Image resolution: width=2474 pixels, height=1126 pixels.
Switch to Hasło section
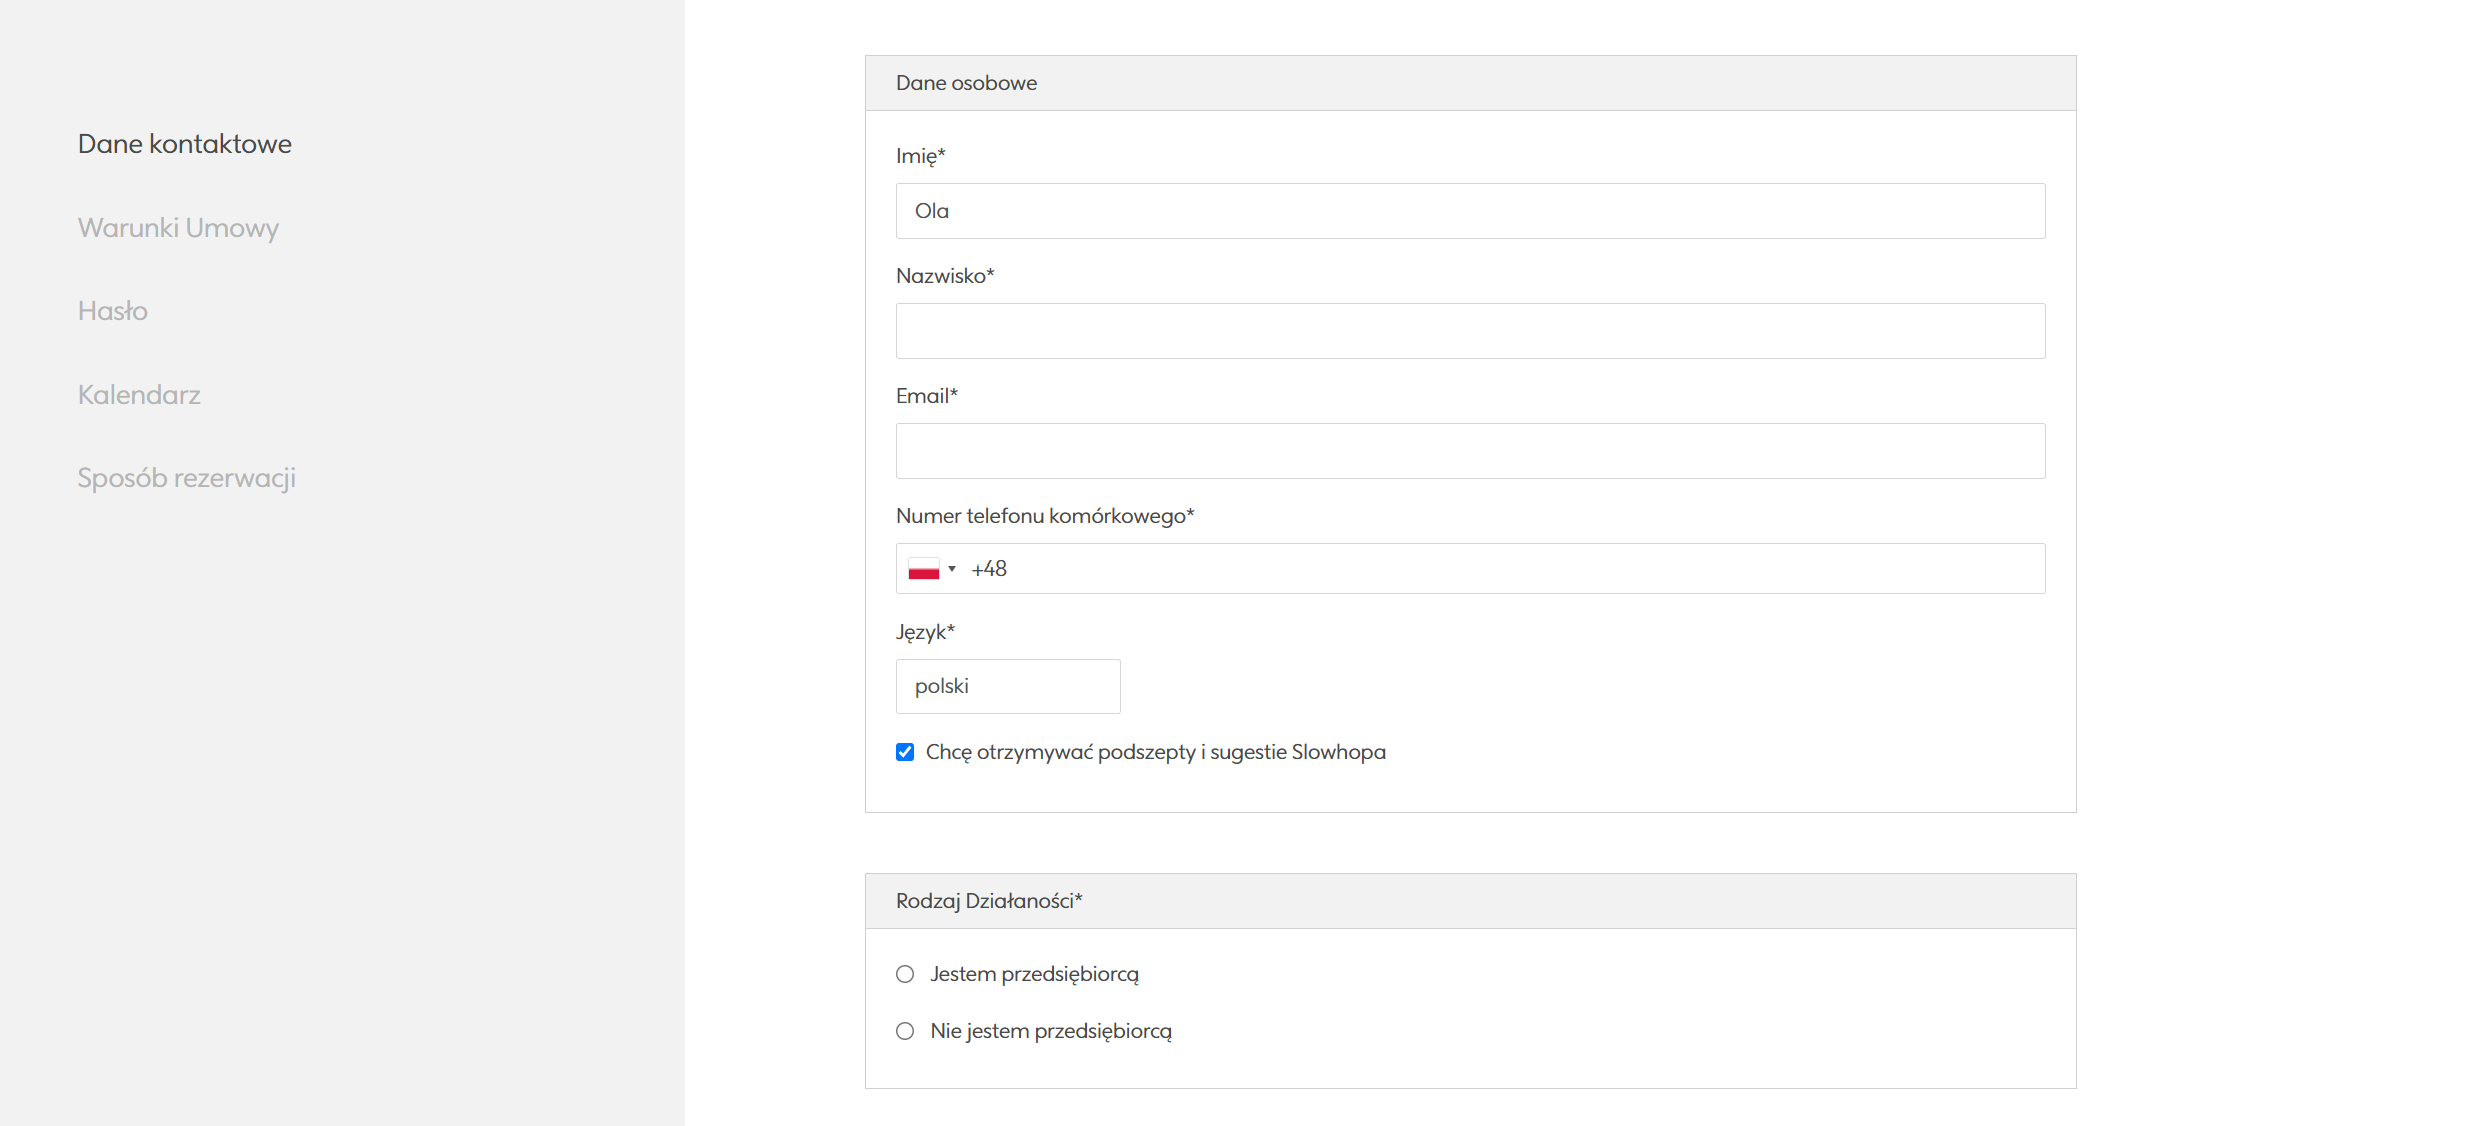113,311
